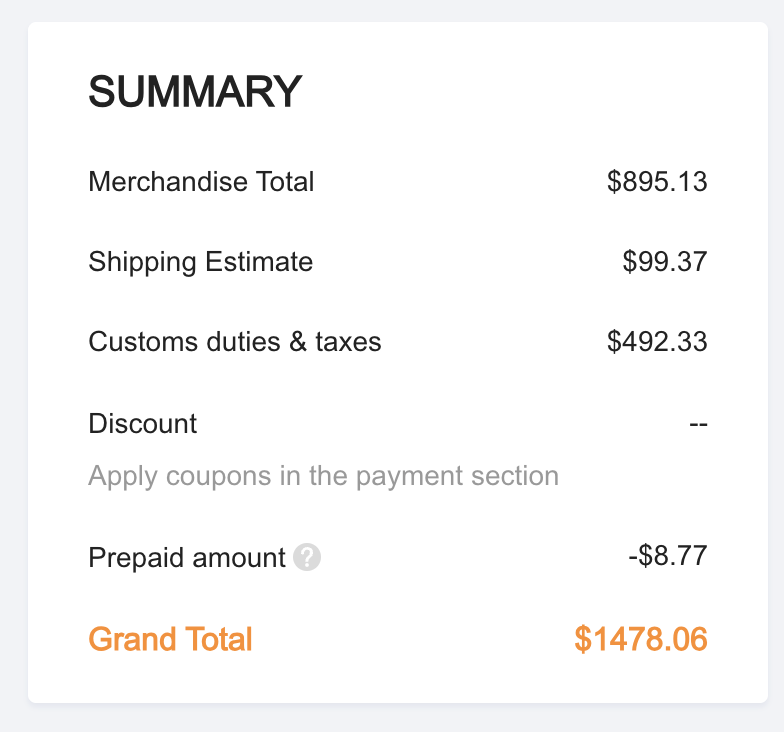Click the SUMMARY heading

click(x=195, y=93)
